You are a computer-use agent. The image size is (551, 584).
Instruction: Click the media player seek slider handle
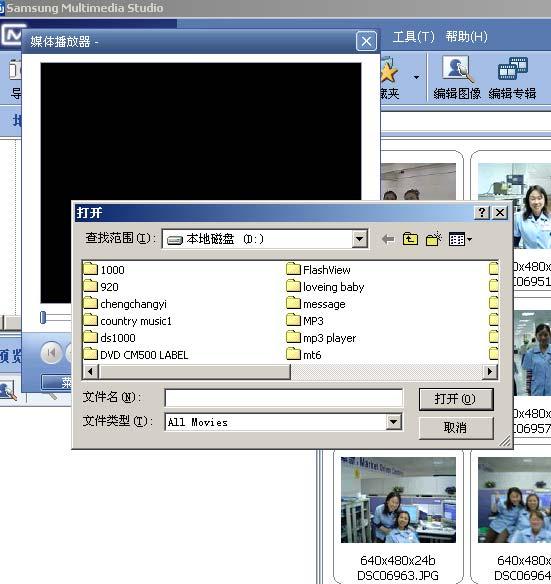point(43,317)
